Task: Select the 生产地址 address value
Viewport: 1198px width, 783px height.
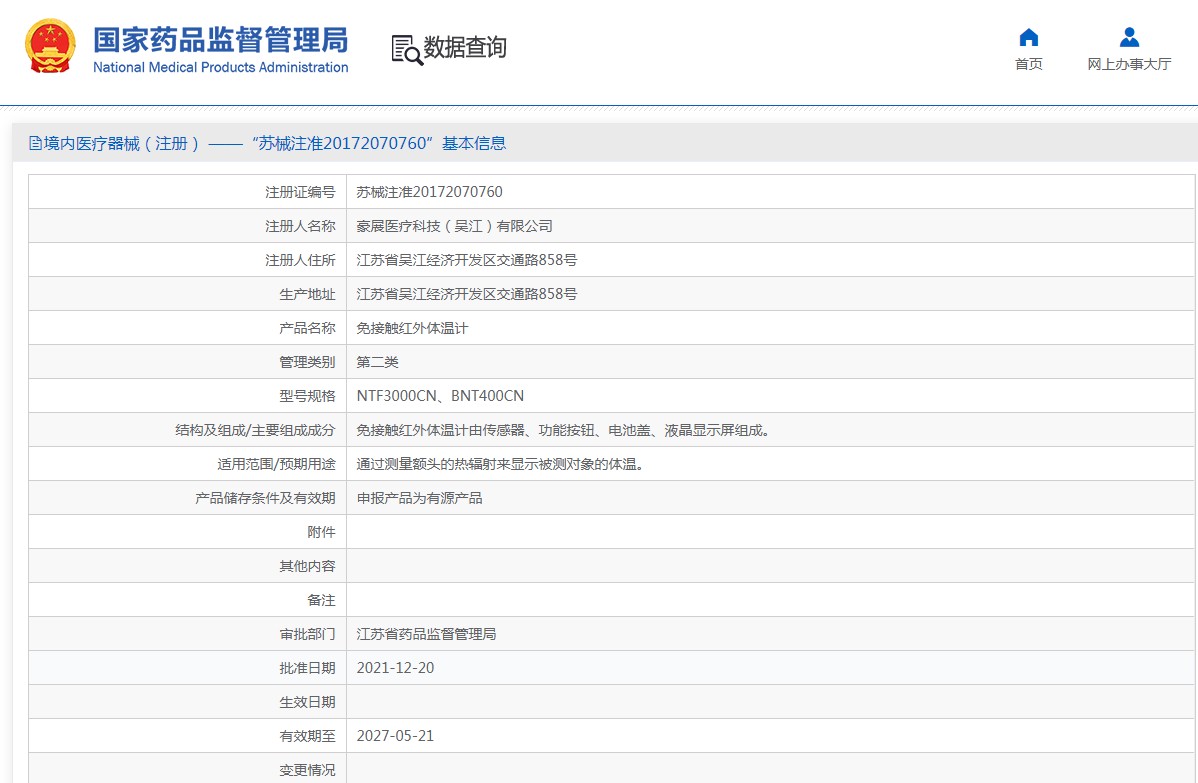Action: 466,294
